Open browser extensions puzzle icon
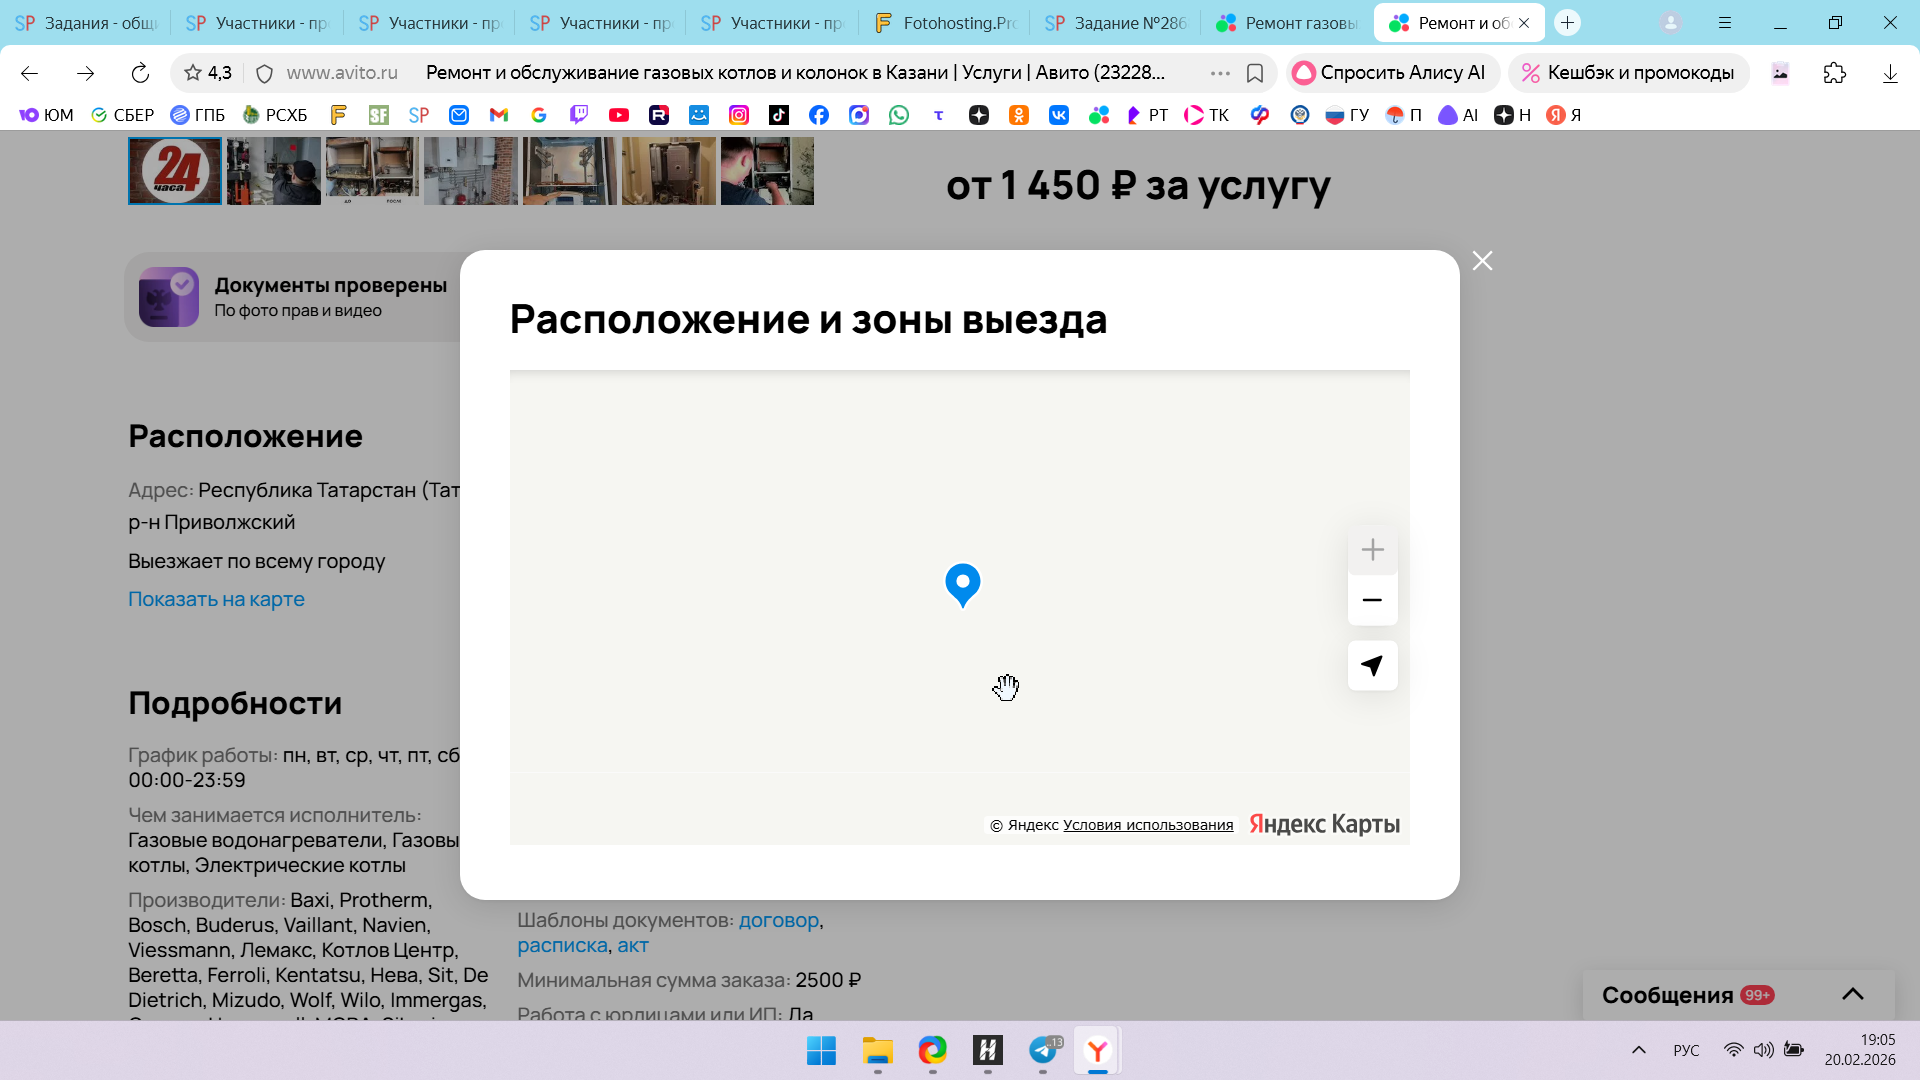Image resolution: width=1920 pixels, height=1080 pixels. tap(1834, 73)
